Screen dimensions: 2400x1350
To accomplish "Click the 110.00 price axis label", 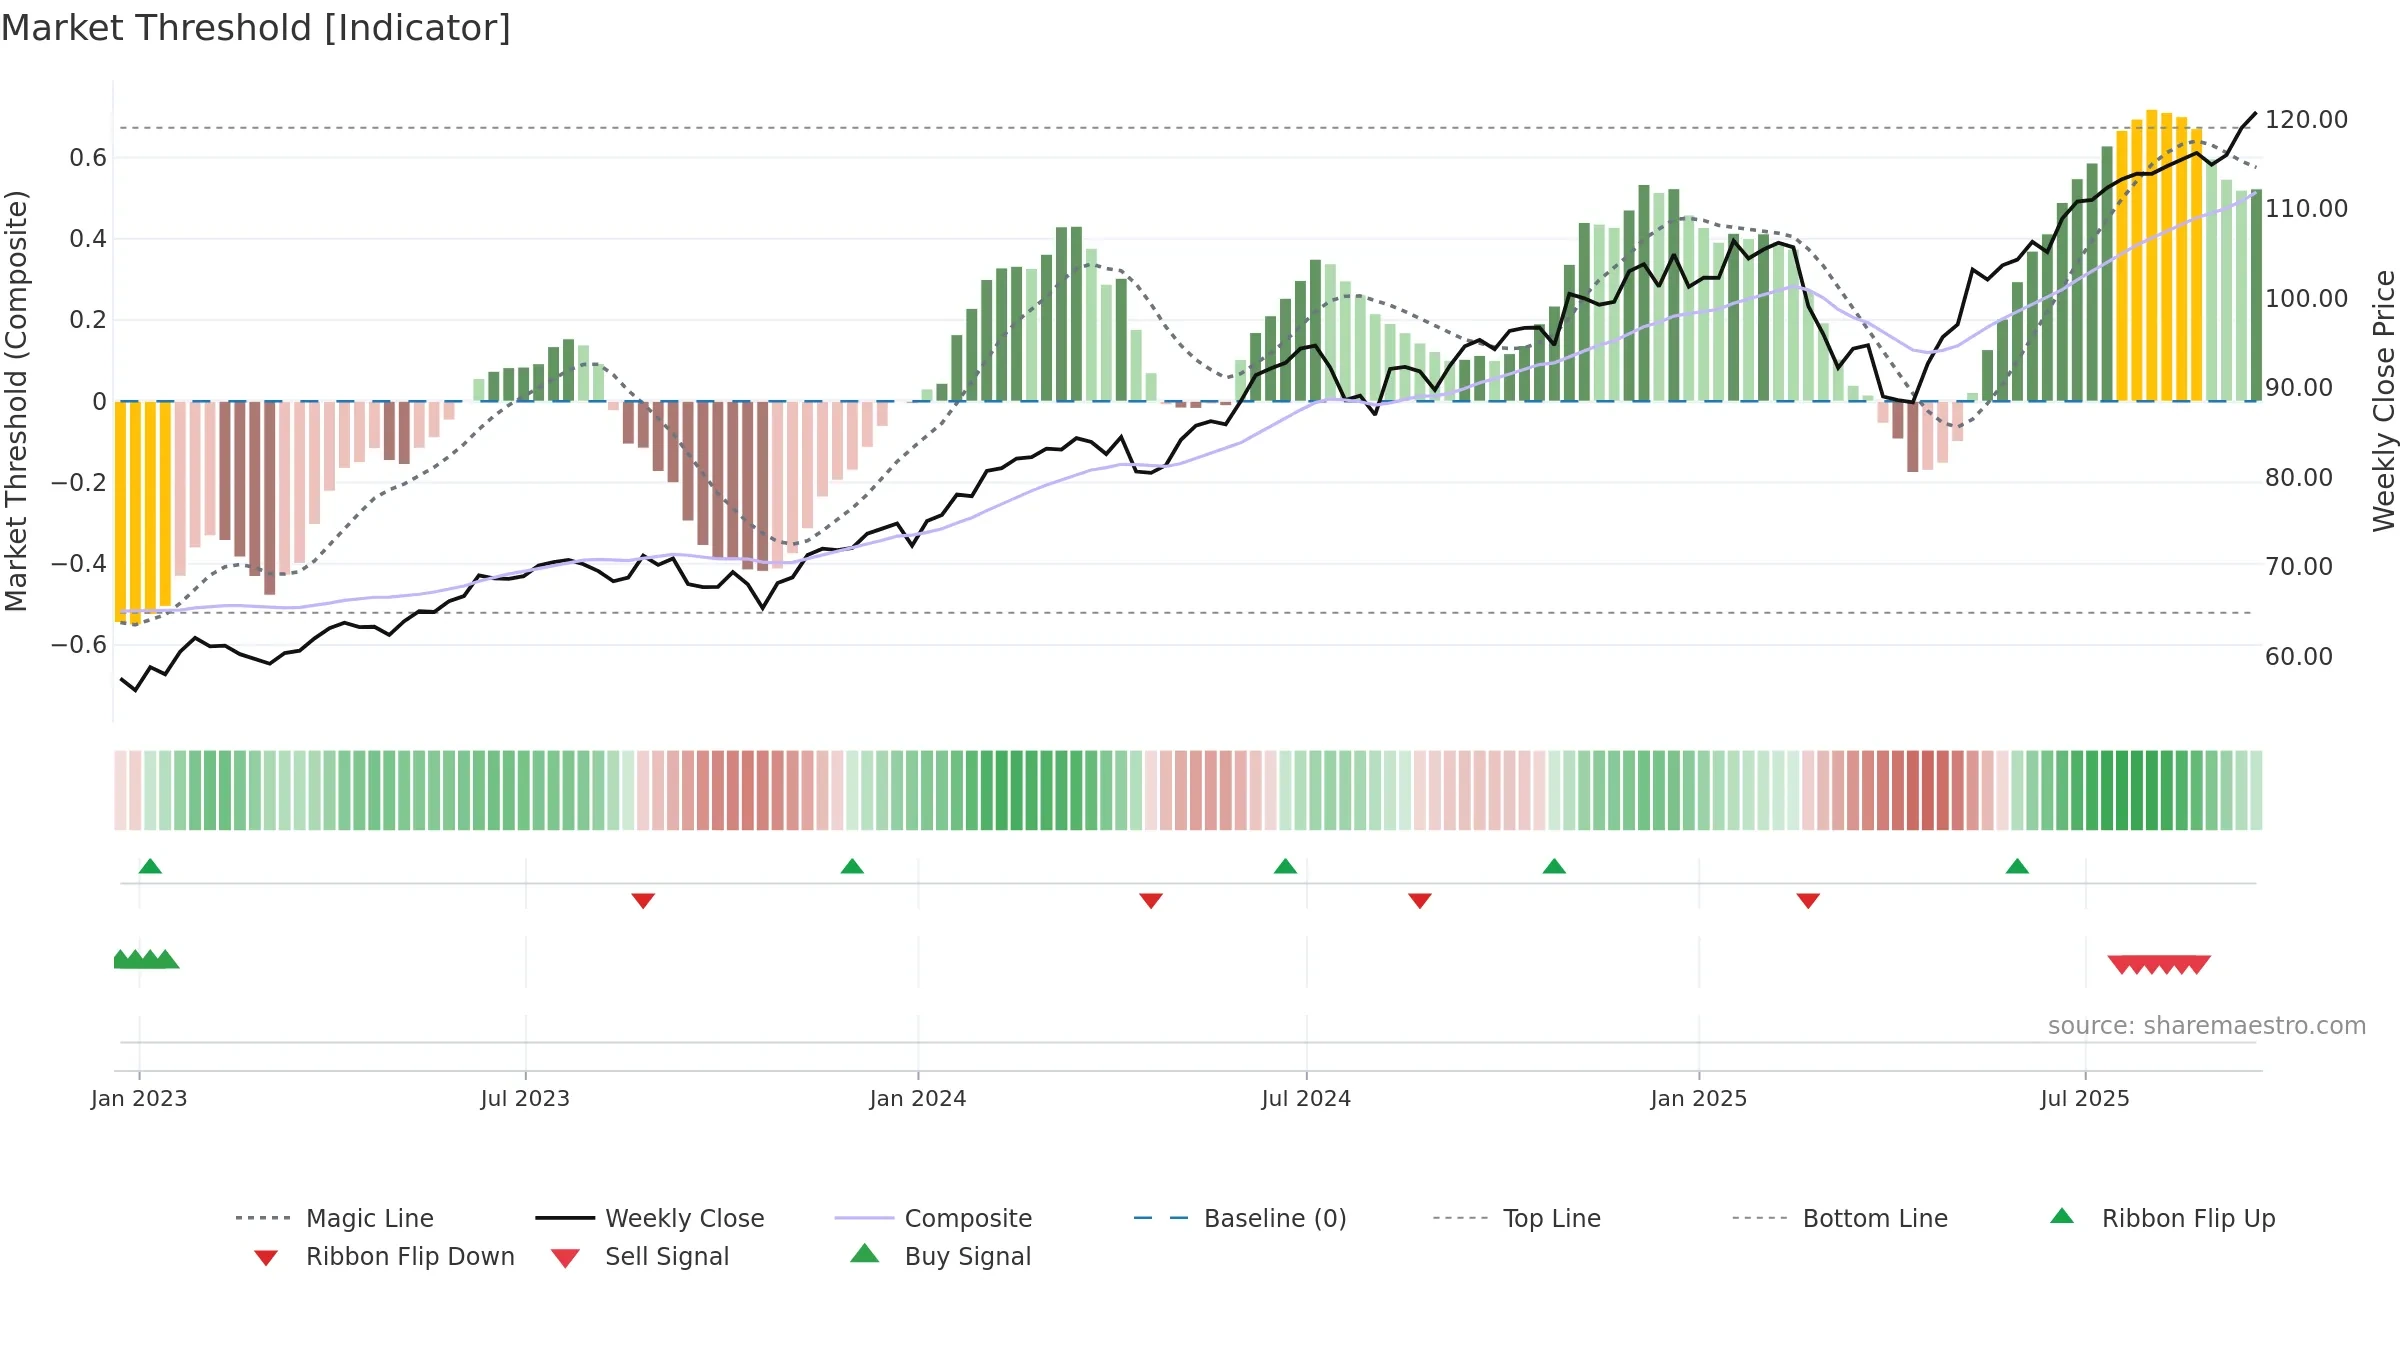I will [2306, 209].
